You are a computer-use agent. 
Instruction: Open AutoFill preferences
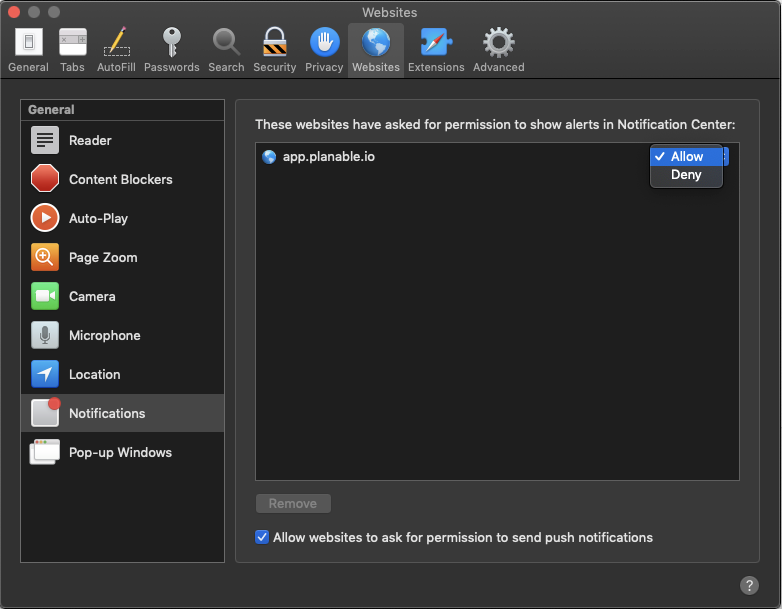(x=117, y=49)
